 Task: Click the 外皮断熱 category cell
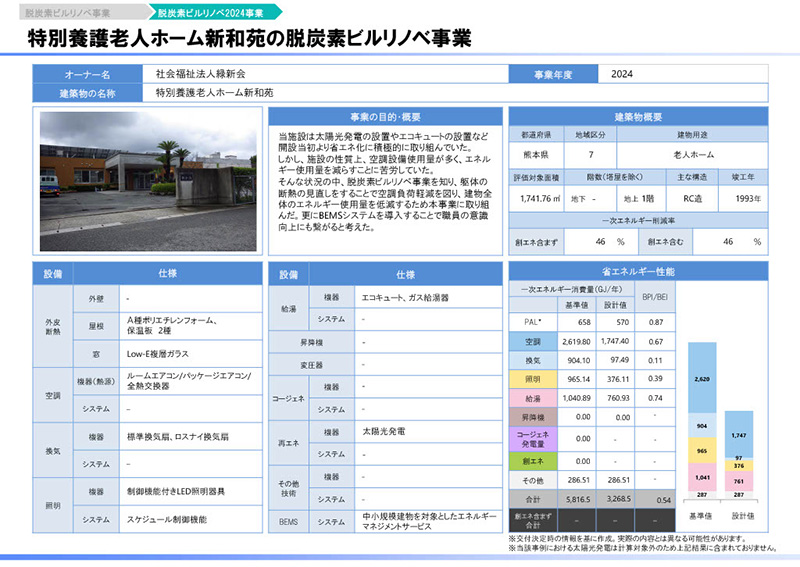(53, 327)
